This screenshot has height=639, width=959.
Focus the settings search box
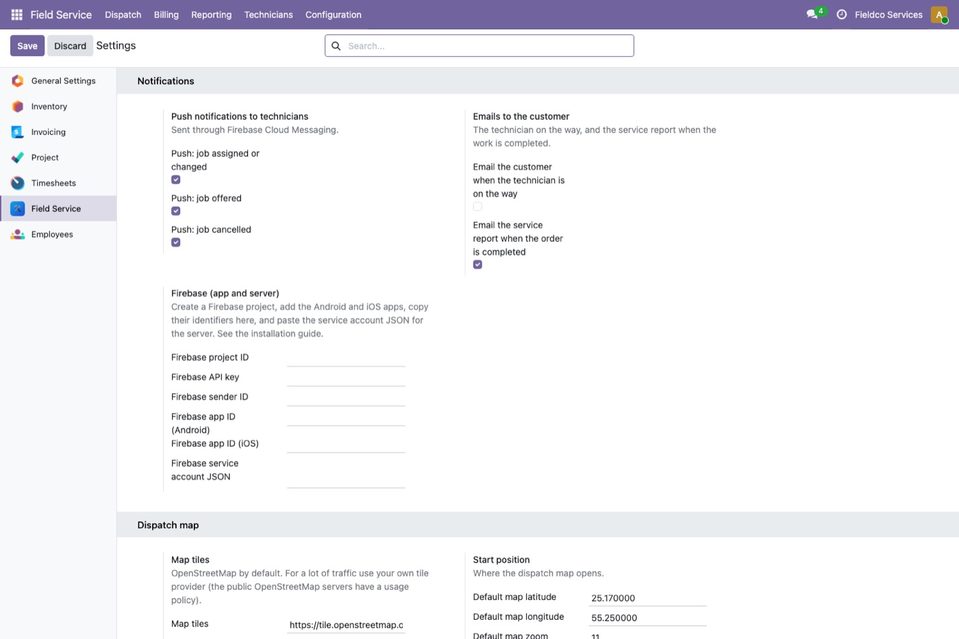[x=480, y=46]
